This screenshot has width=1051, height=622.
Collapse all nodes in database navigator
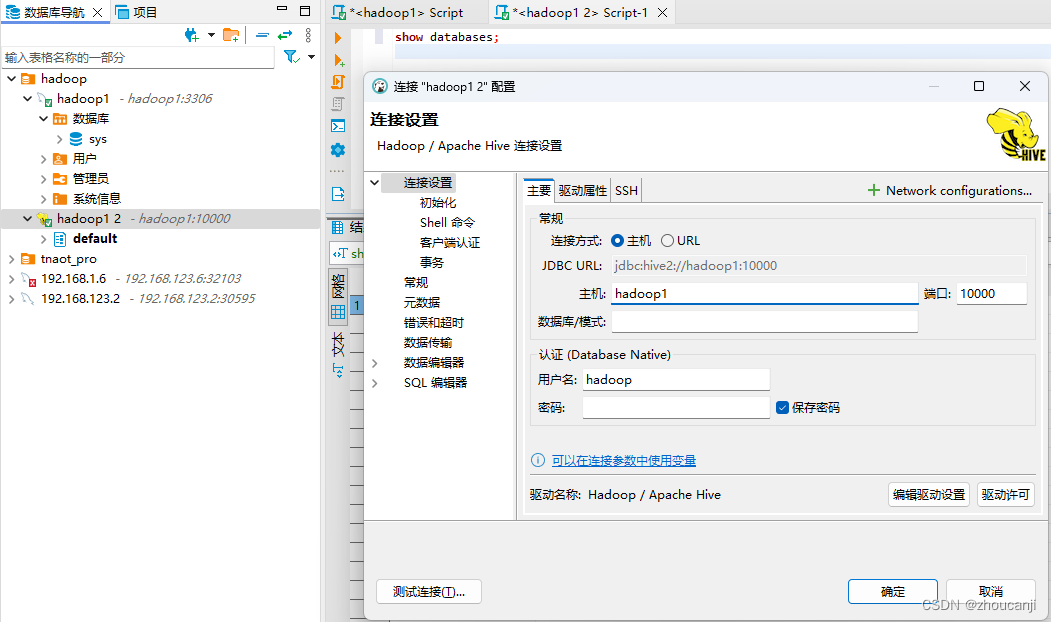[261, 34]
